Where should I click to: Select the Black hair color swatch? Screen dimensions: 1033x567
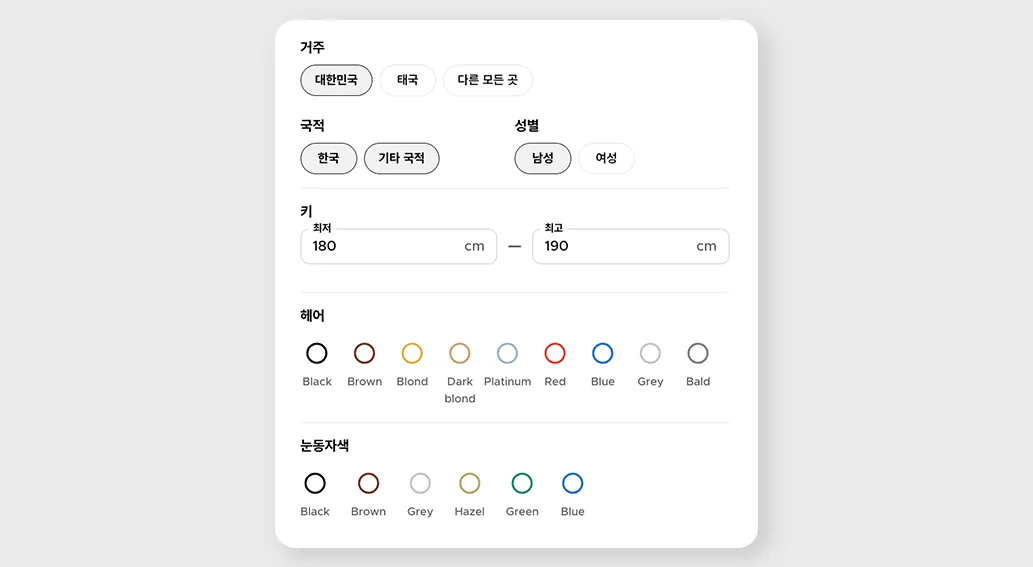[317, 353]
